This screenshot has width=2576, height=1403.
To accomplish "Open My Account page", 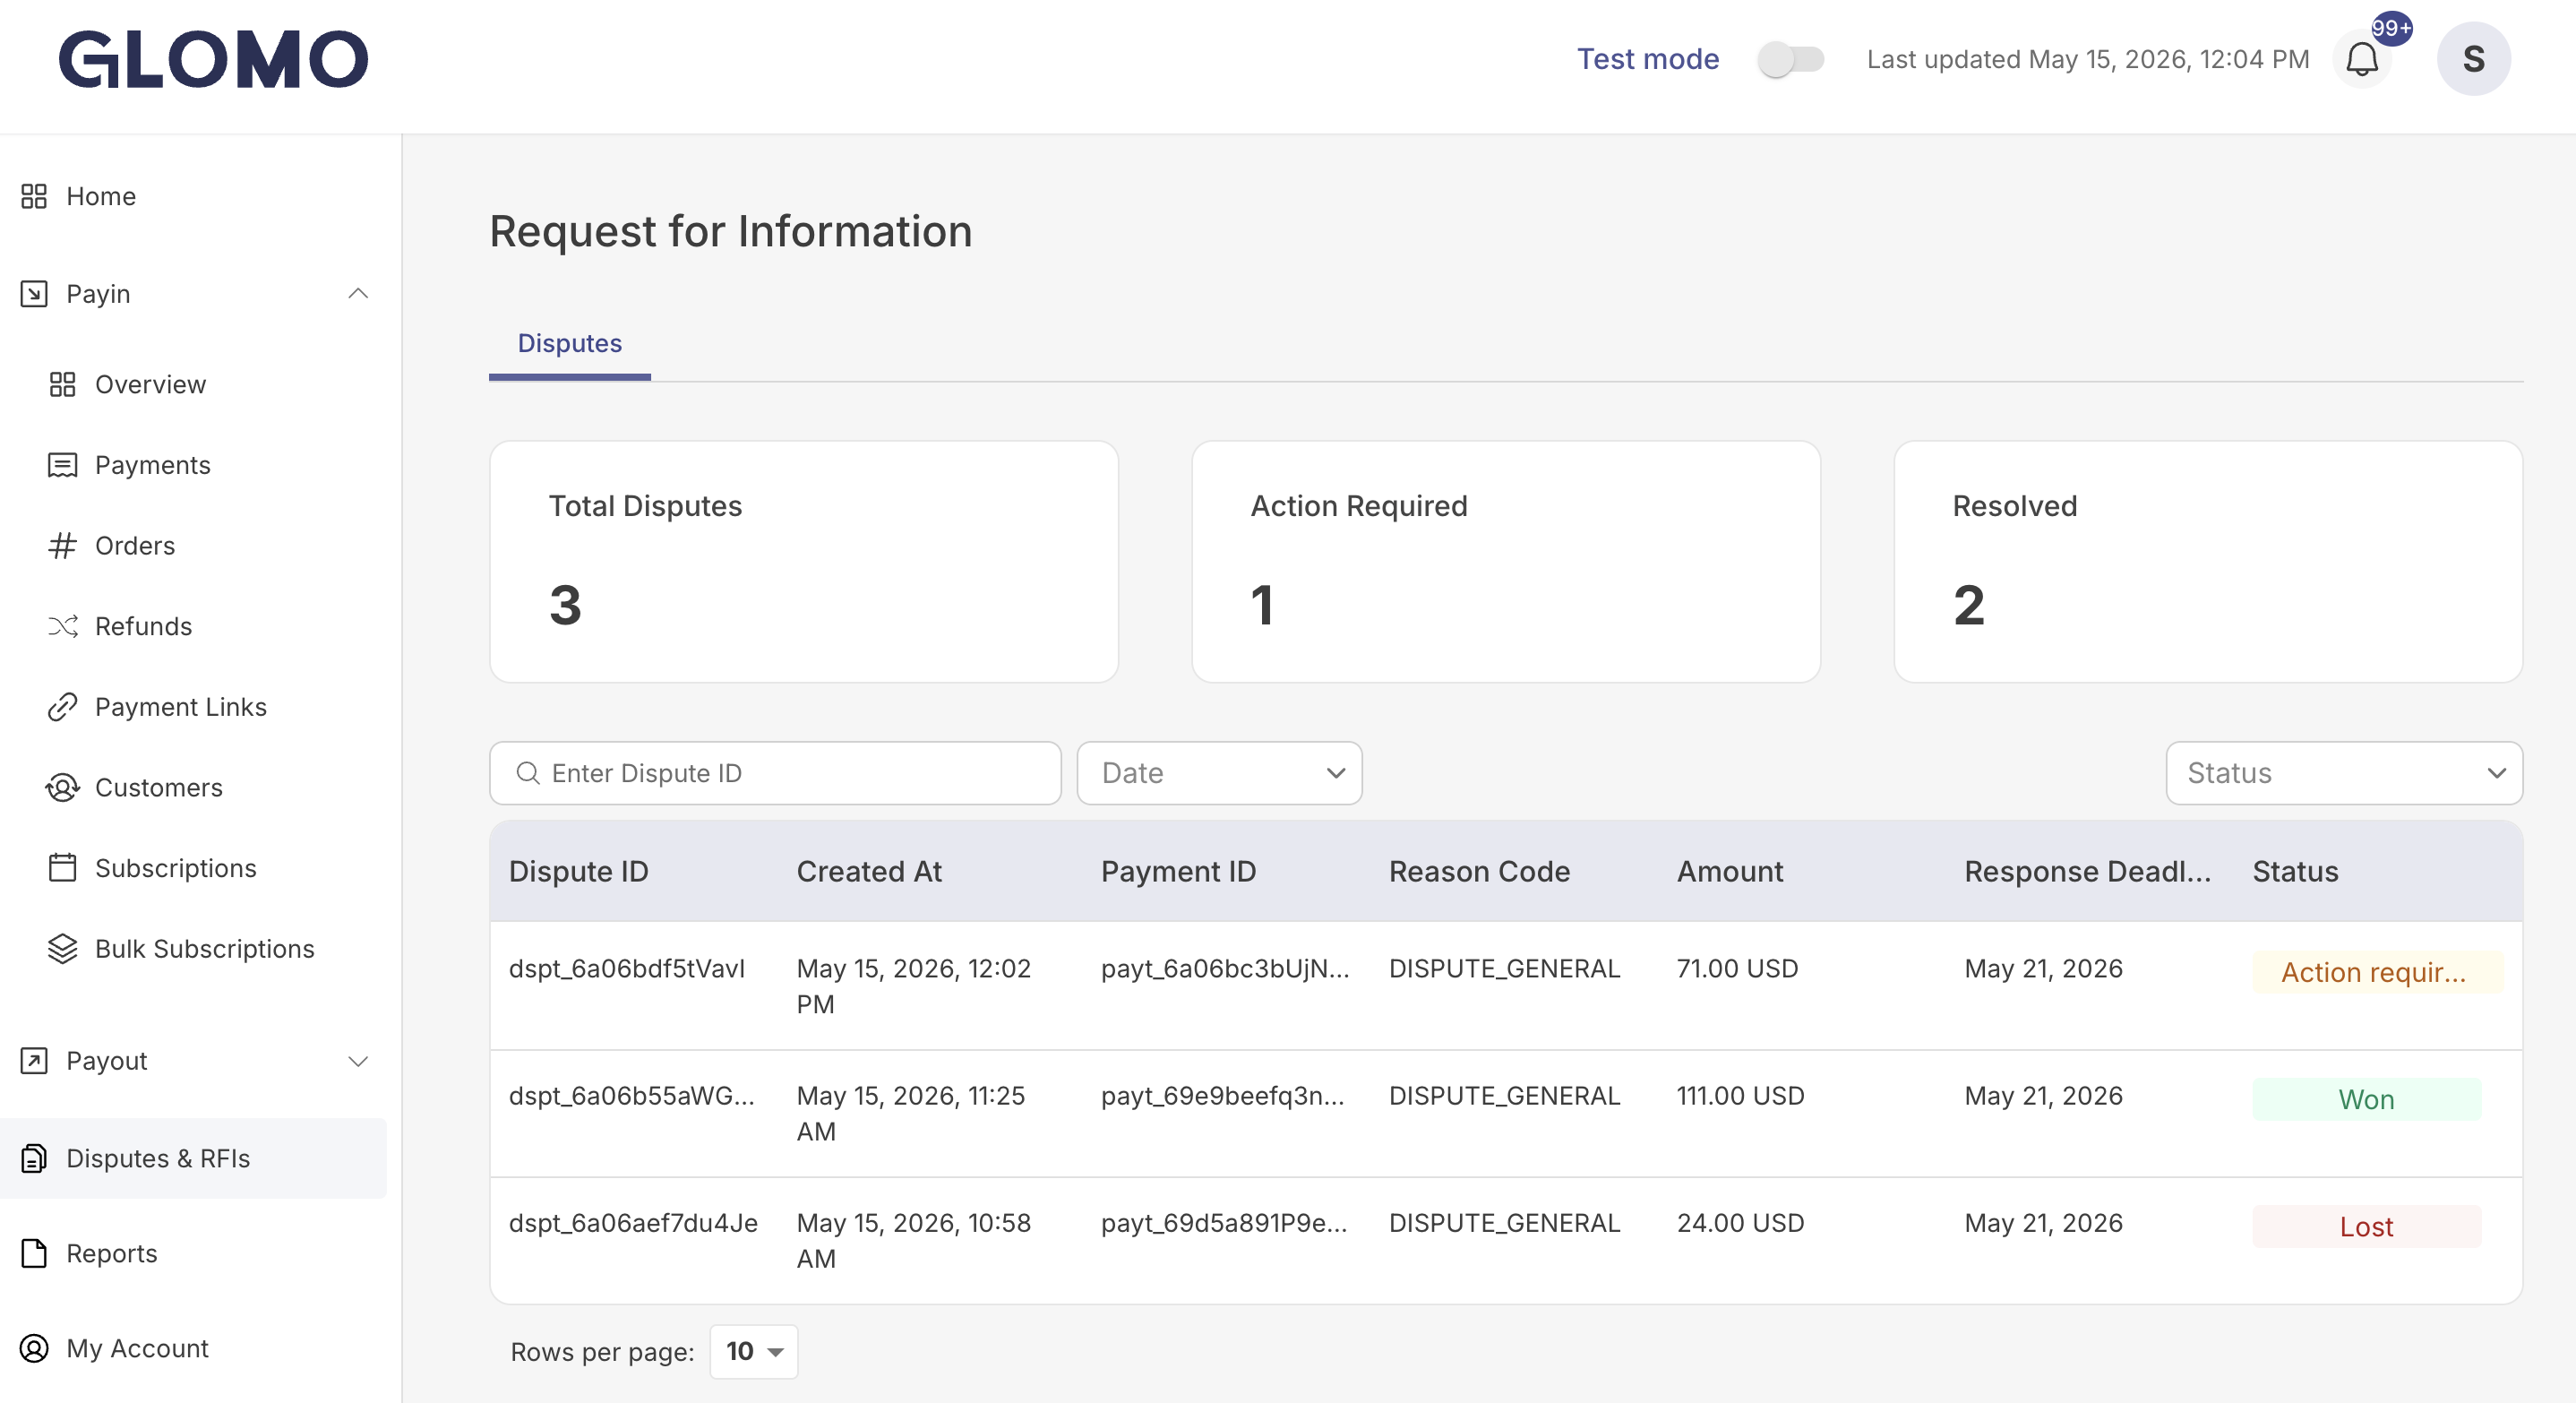I will (x=138, y=1349).
